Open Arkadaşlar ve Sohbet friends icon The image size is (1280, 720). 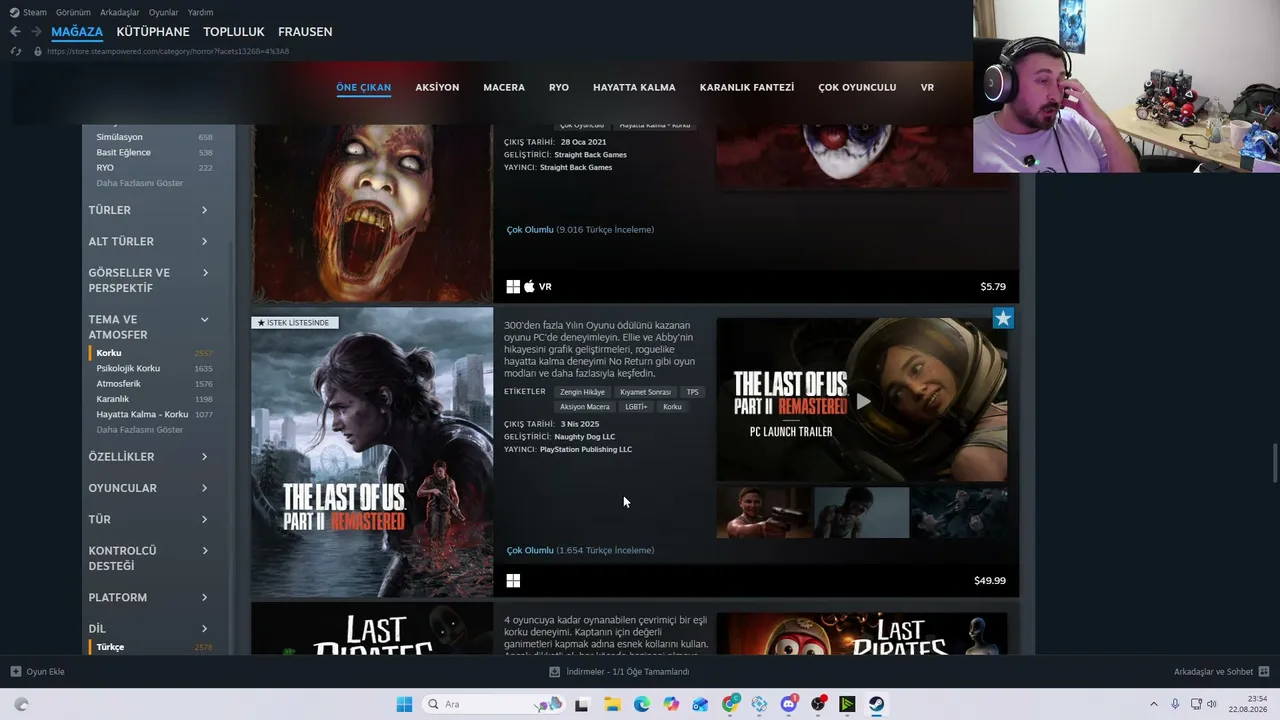tap(1264, 672)
